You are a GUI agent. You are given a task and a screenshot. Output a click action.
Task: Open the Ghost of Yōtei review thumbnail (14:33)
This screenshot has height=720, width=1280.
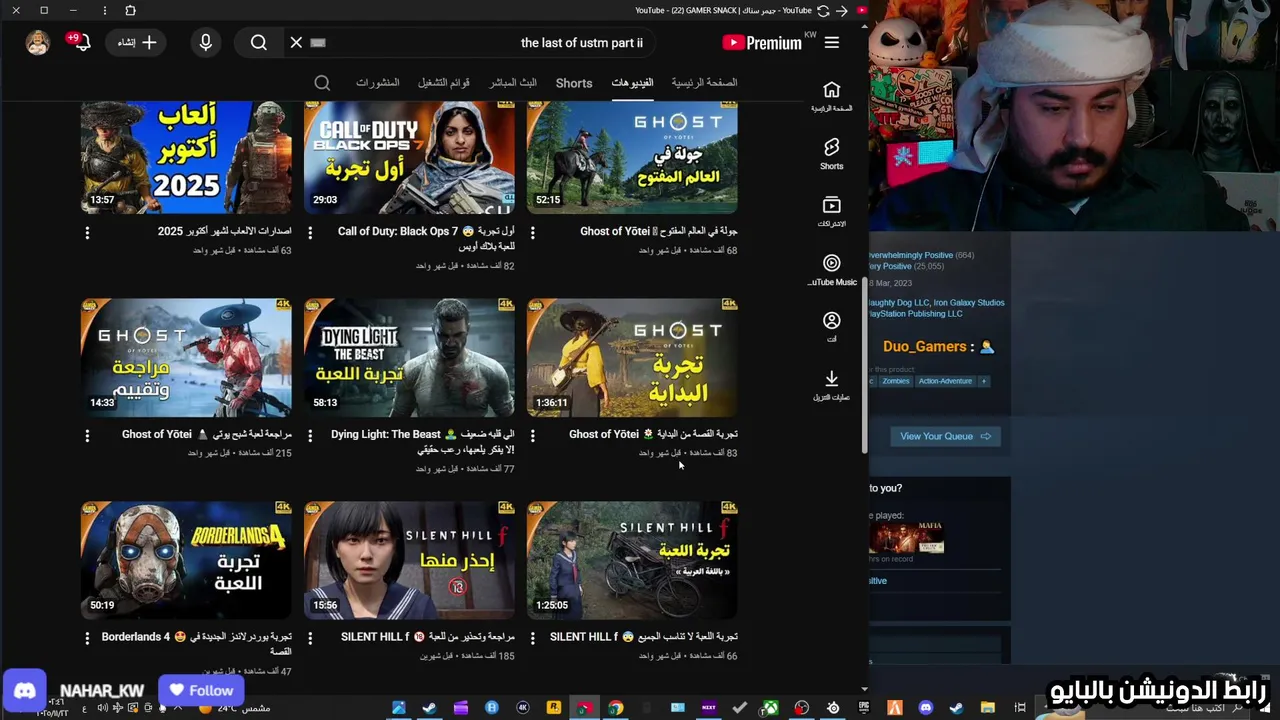pos(186,357)
